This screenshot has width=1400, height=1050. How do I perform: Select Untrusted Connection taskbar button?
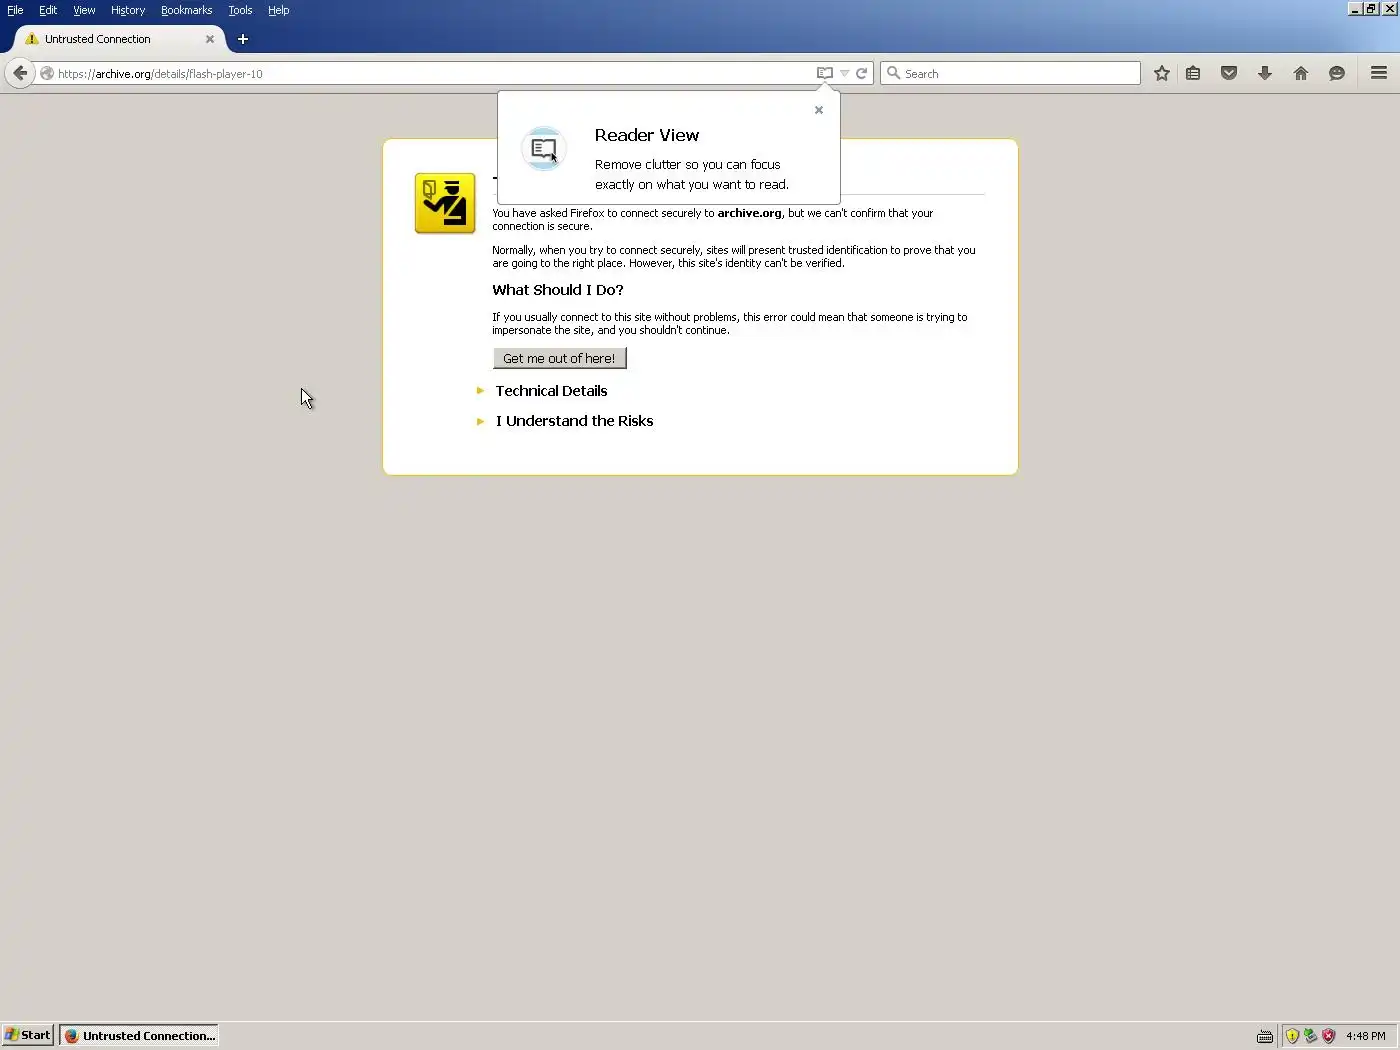pos(139,1035)
